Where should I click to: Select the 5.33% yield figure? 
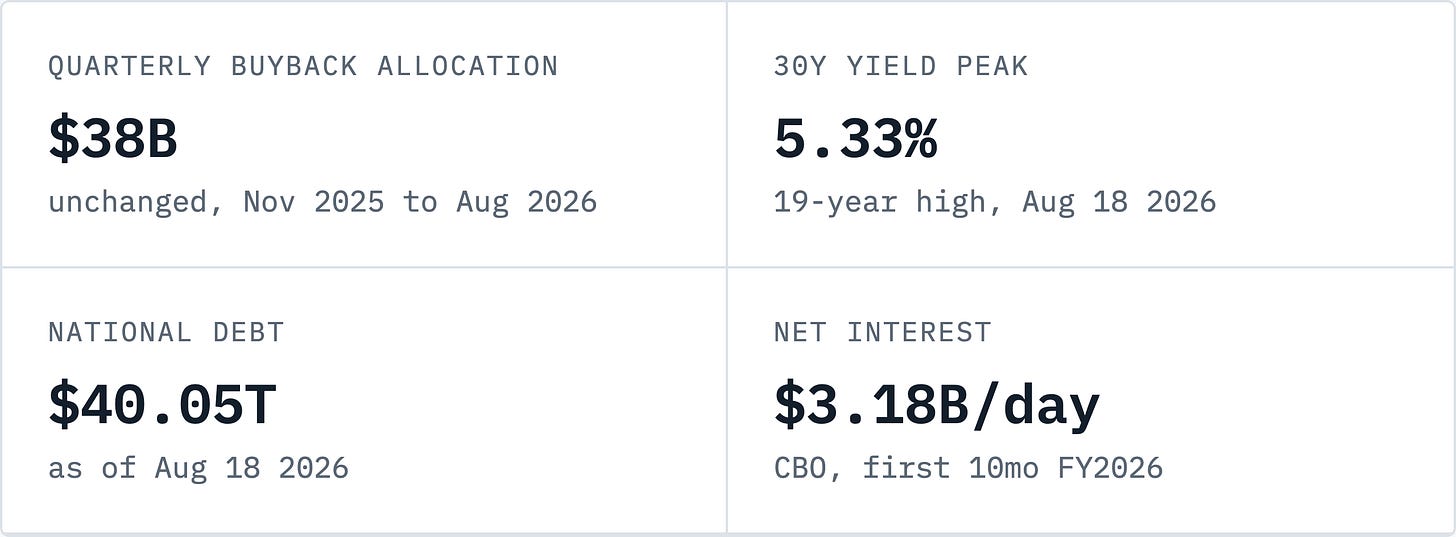856,139
